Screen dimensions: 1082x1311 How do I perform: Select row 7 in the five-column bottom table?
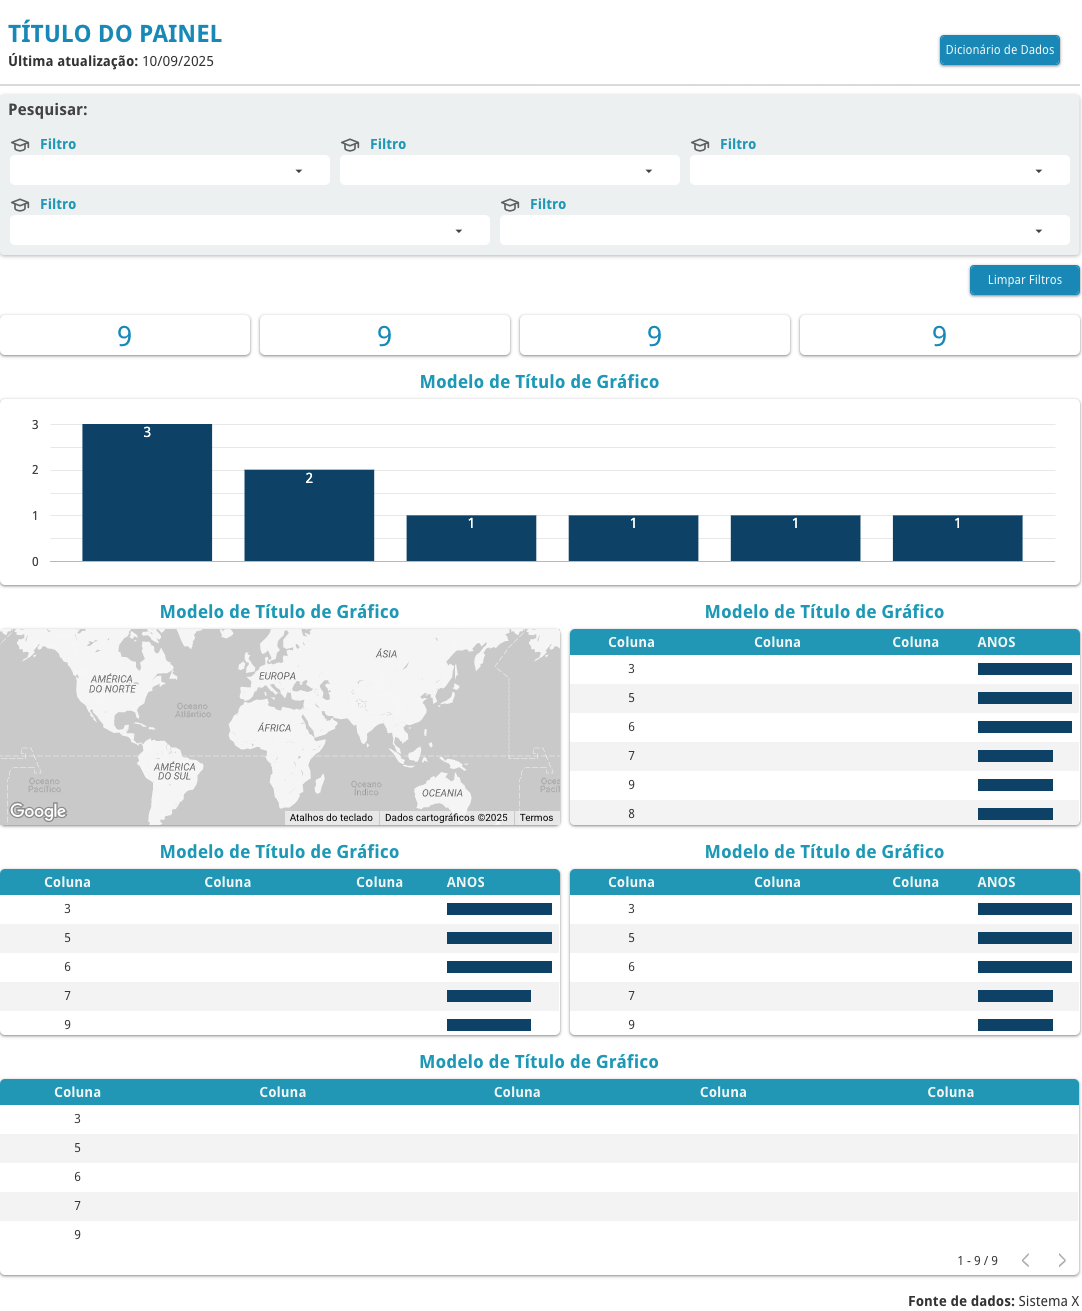tap(540, 1206)
